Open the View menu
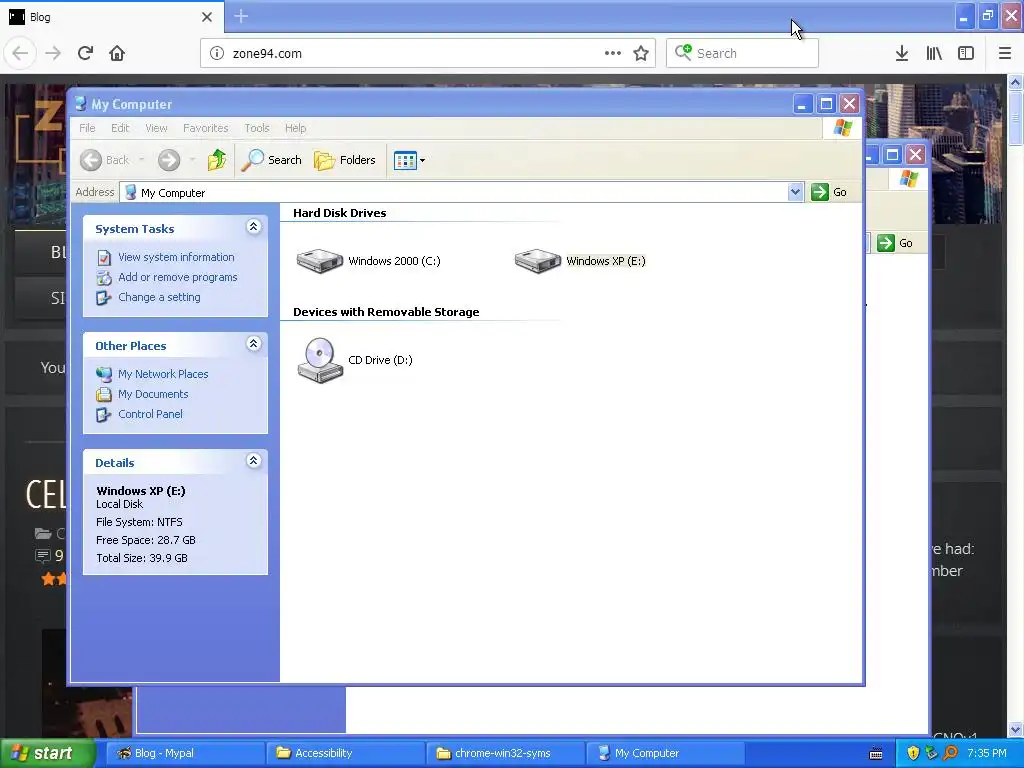This screenshot has width=1024, height=768. tap(156, 128)
